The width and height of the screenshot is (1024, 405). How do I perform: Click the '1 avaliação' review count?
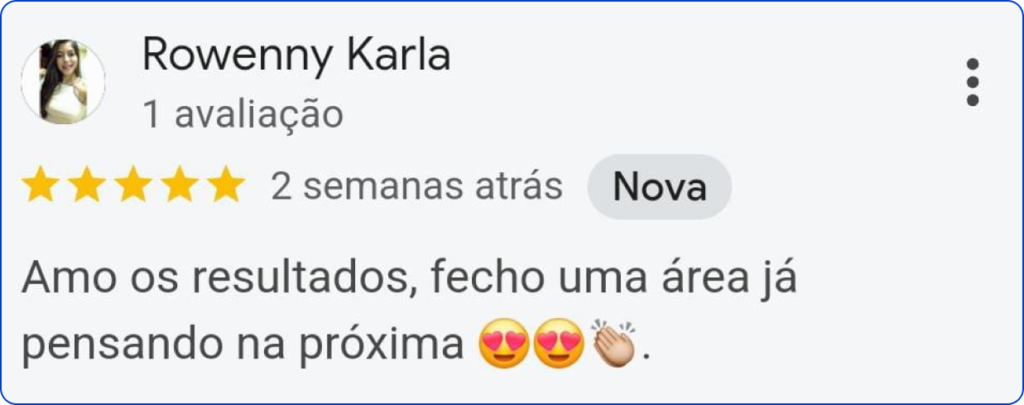point(243,114)
